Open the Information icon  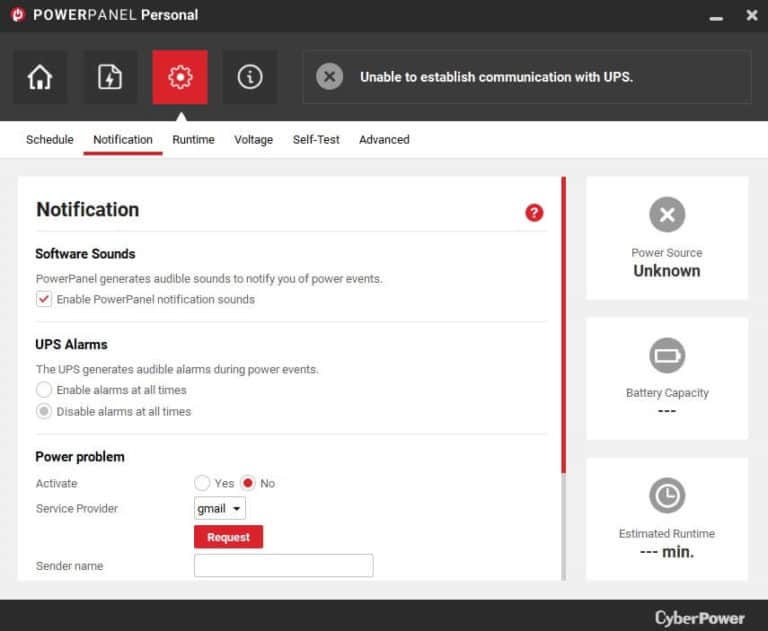tap(250, 77)
